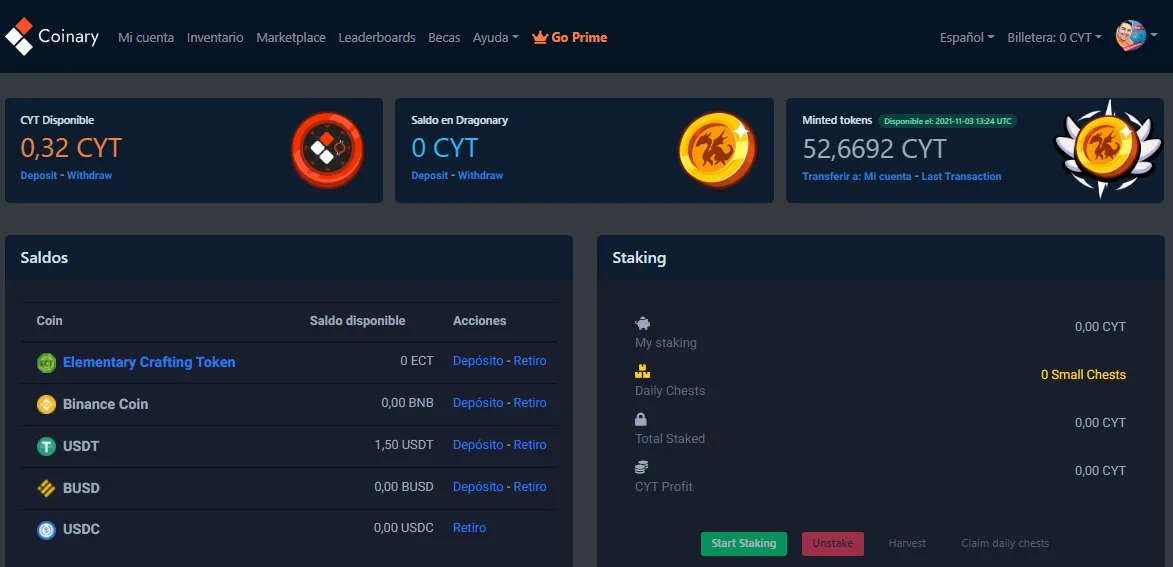This screenshot has height=567, width=1173.
Task: Open the Marketplace page
Action: (291, 37)
